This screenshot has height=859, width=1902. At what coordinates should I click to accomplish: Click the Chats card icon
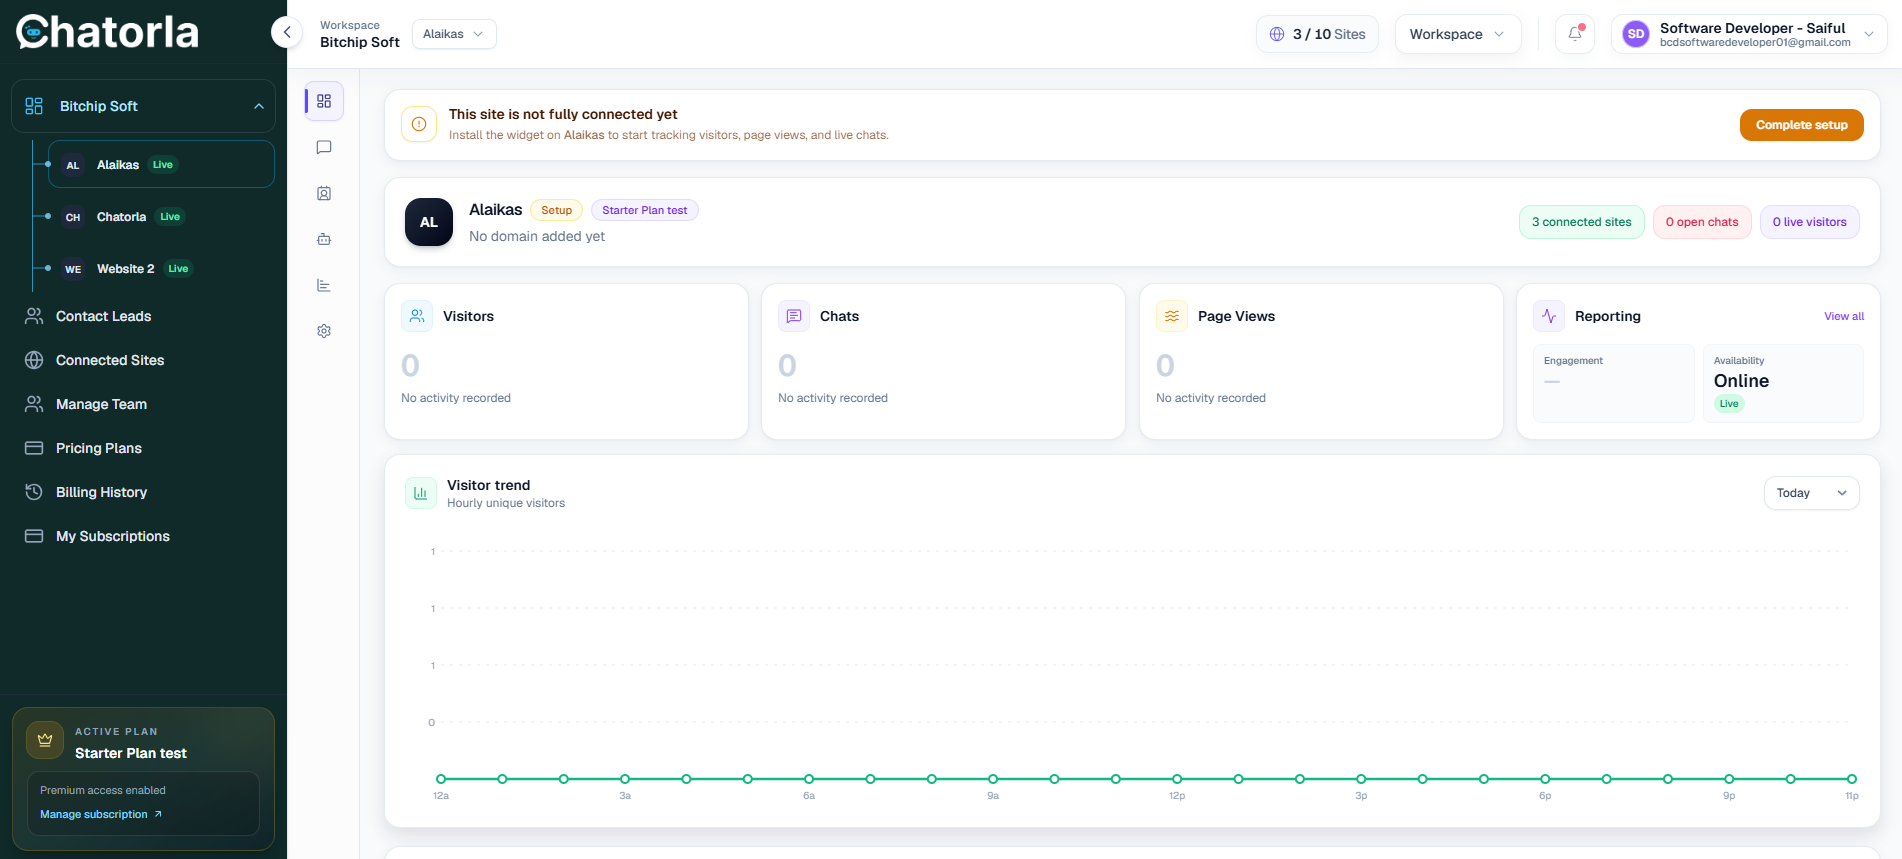tap(794, 316)
